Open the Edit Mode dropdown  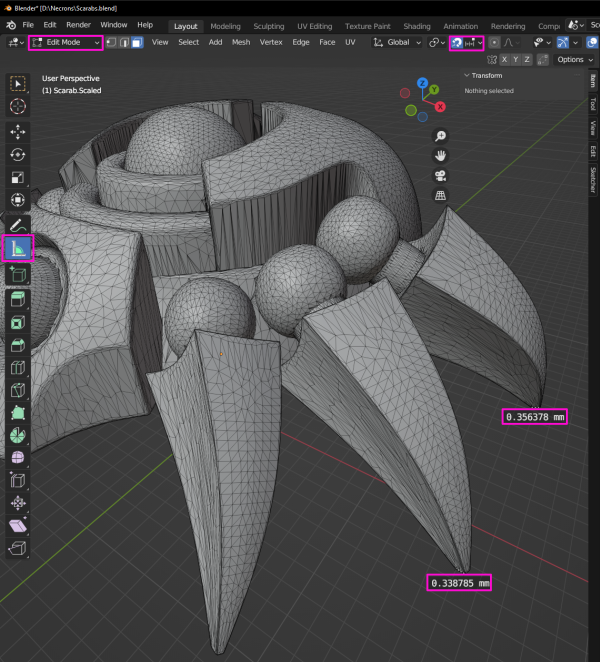(65, 43)
